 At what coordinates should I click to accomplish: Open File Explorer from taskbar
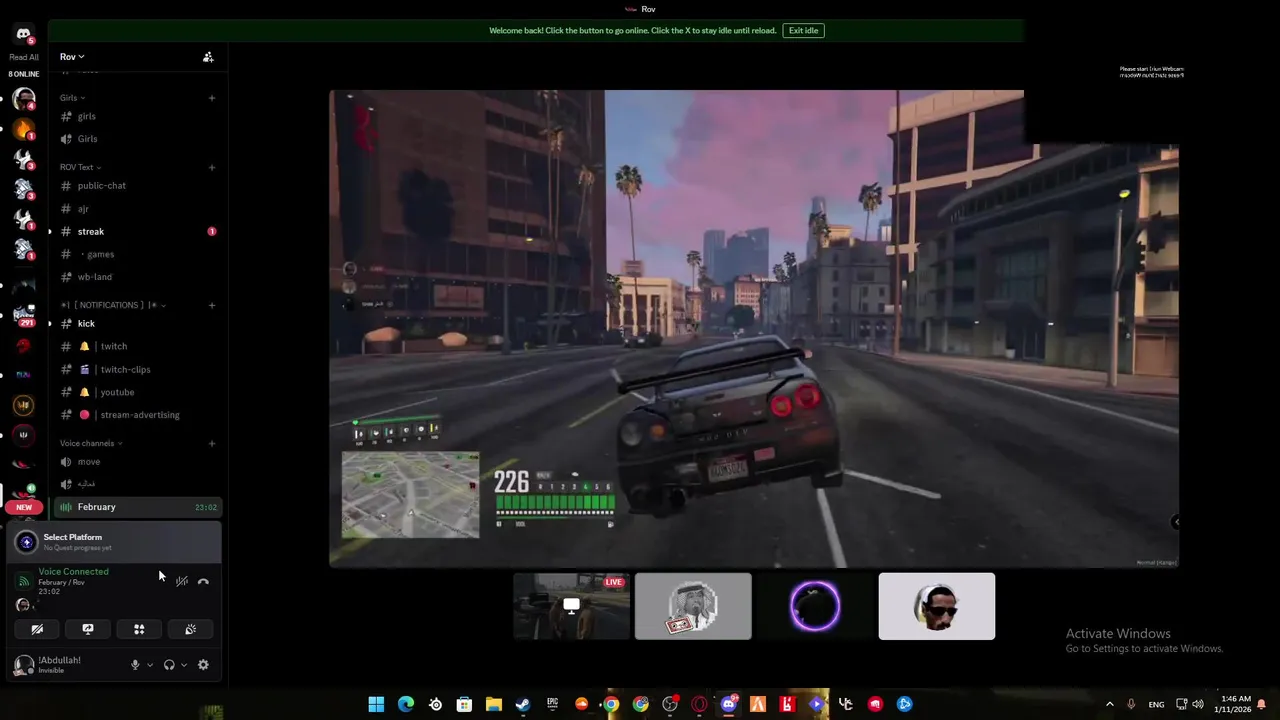(x=494, y=705)
